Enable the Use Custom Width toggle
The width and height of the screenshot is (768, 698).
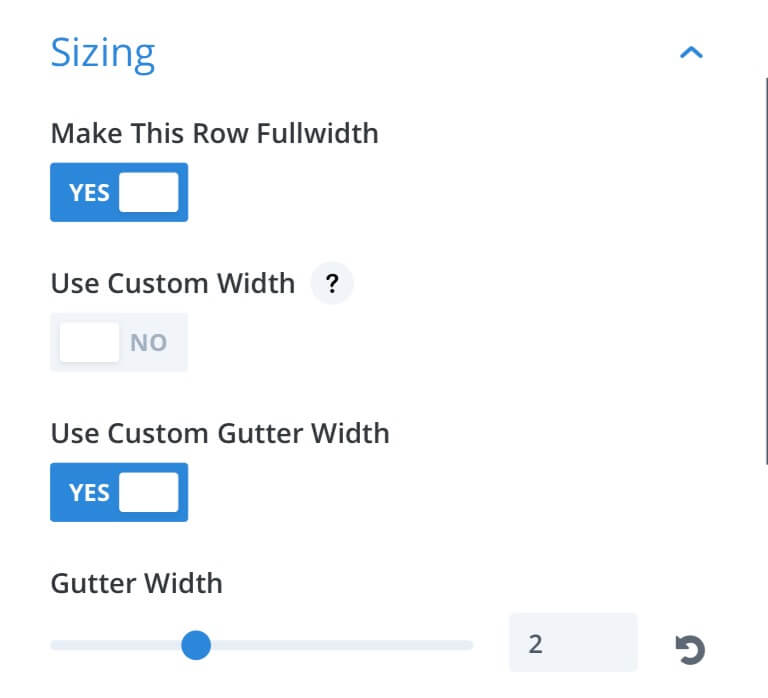point(119,342)
